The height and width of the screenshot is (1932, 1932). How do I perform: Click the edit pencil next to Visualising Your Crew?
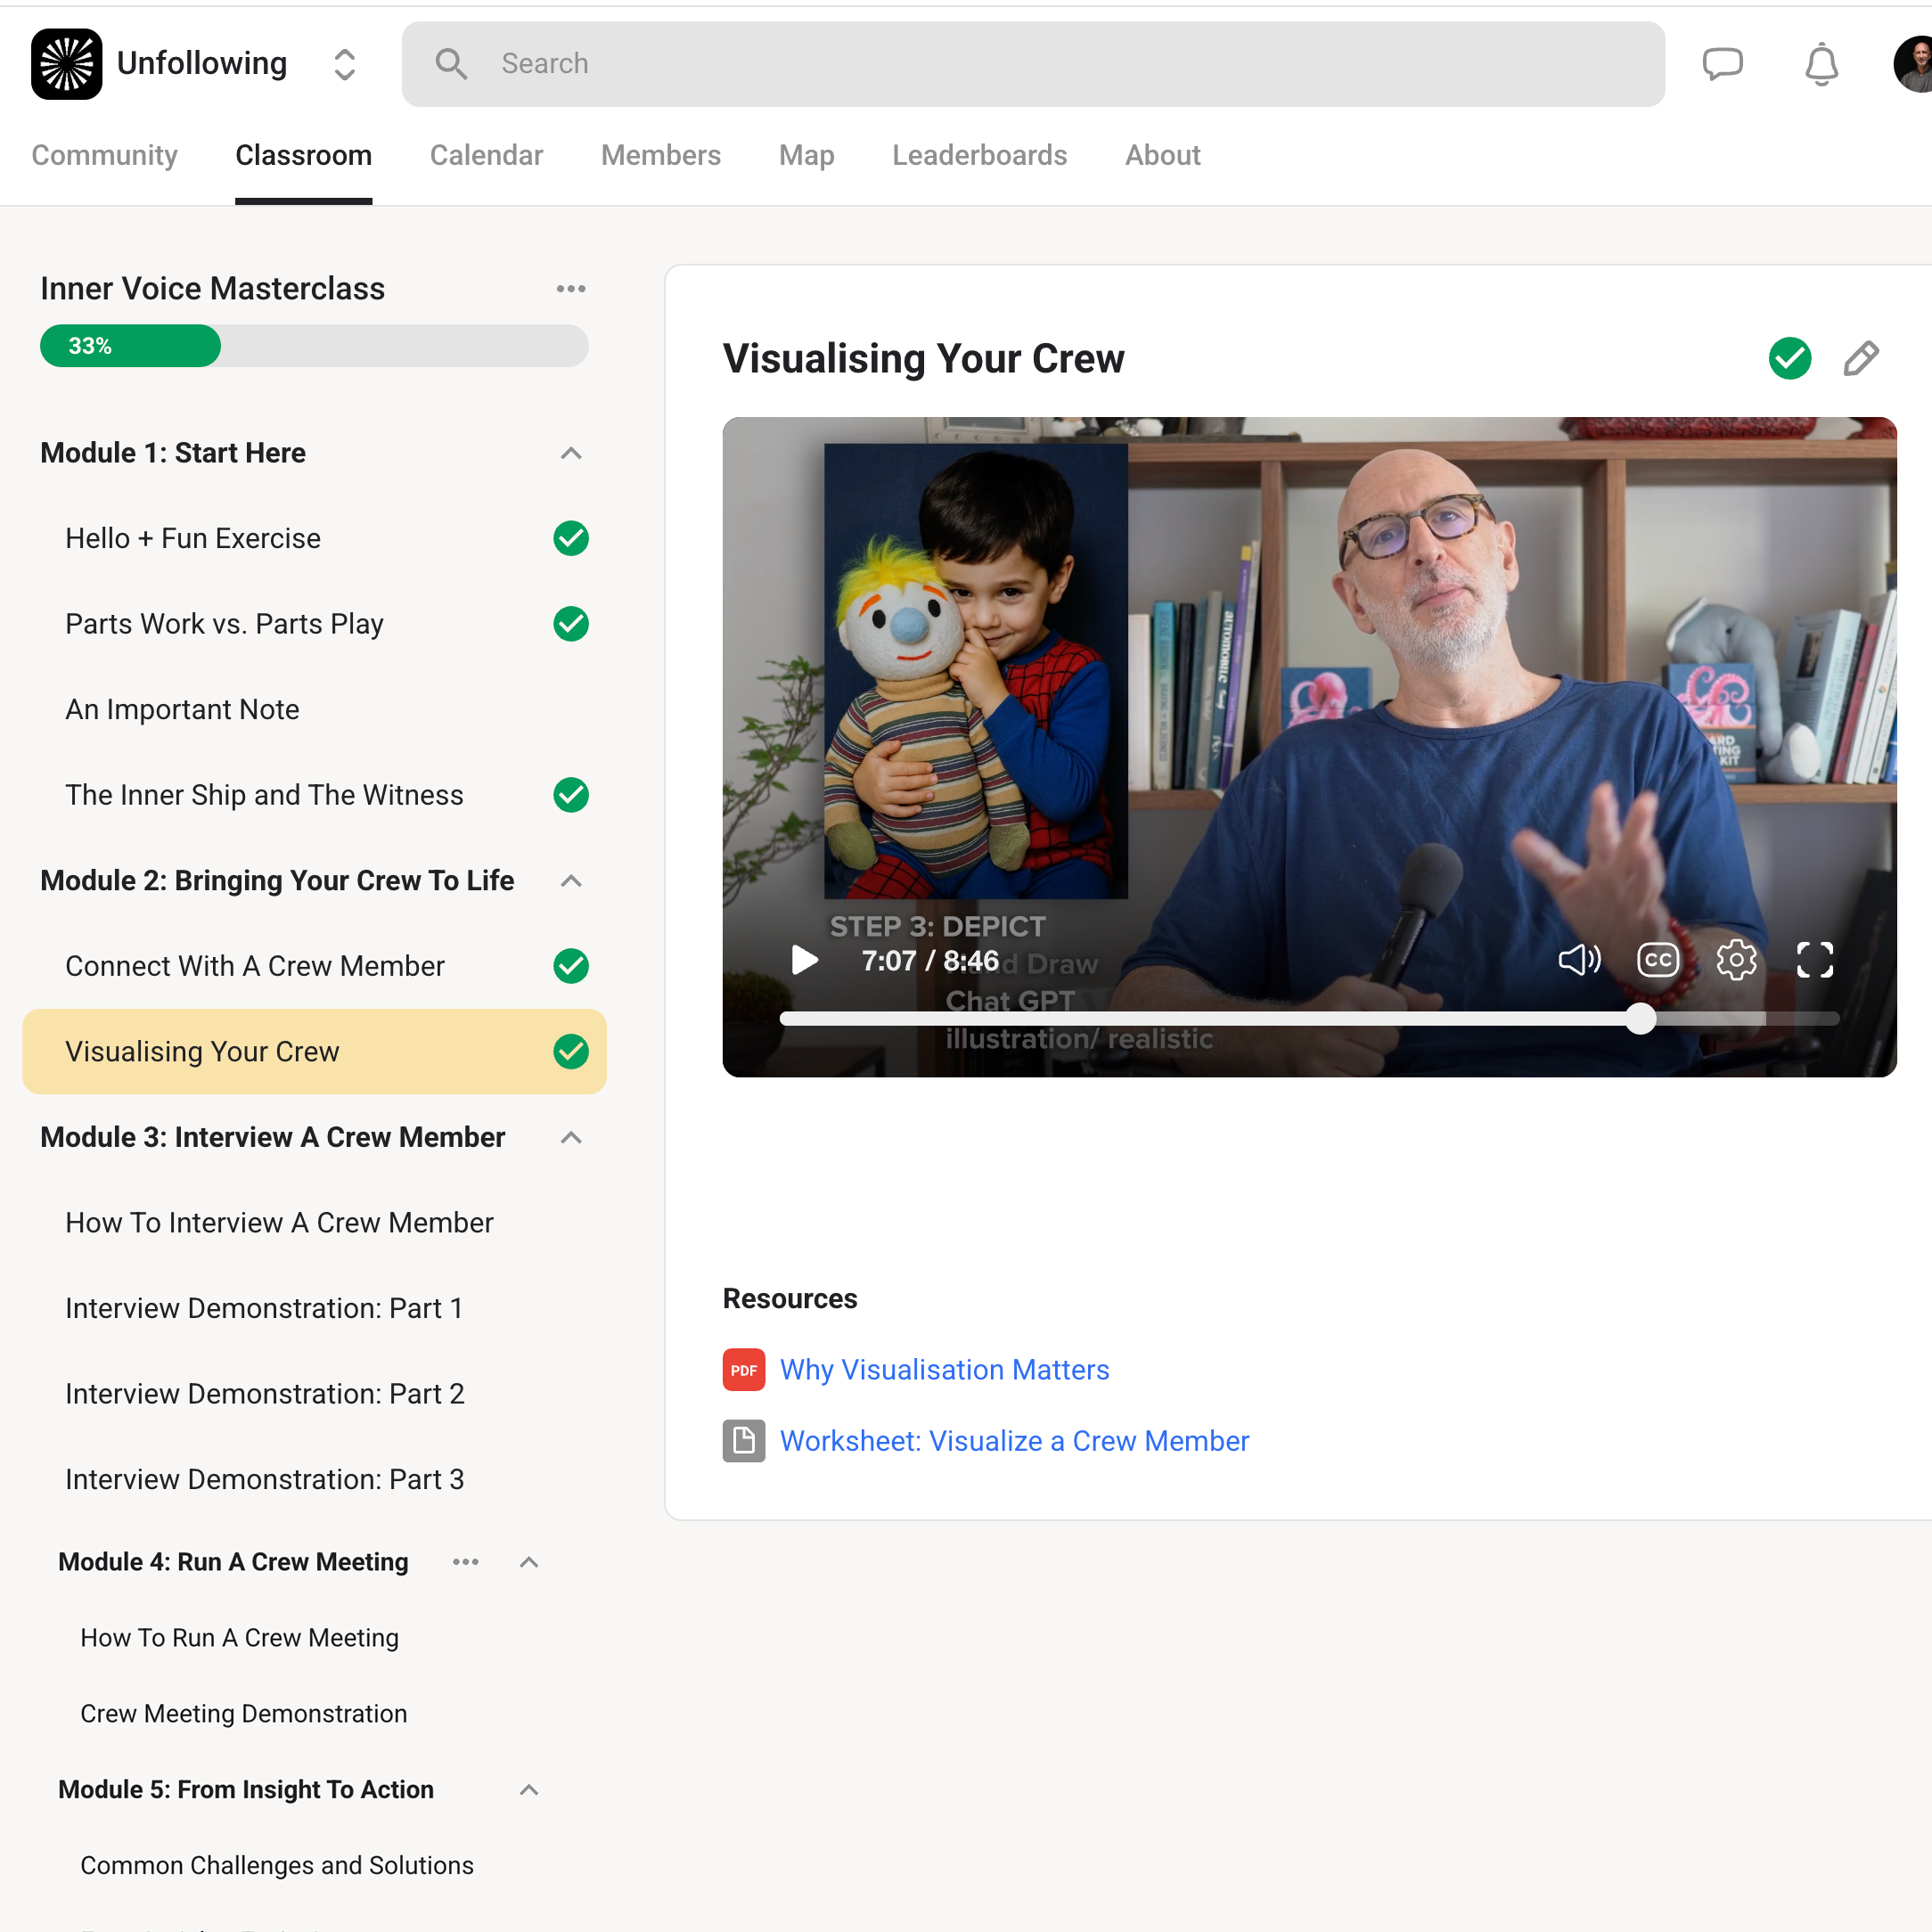(1860, 358)
